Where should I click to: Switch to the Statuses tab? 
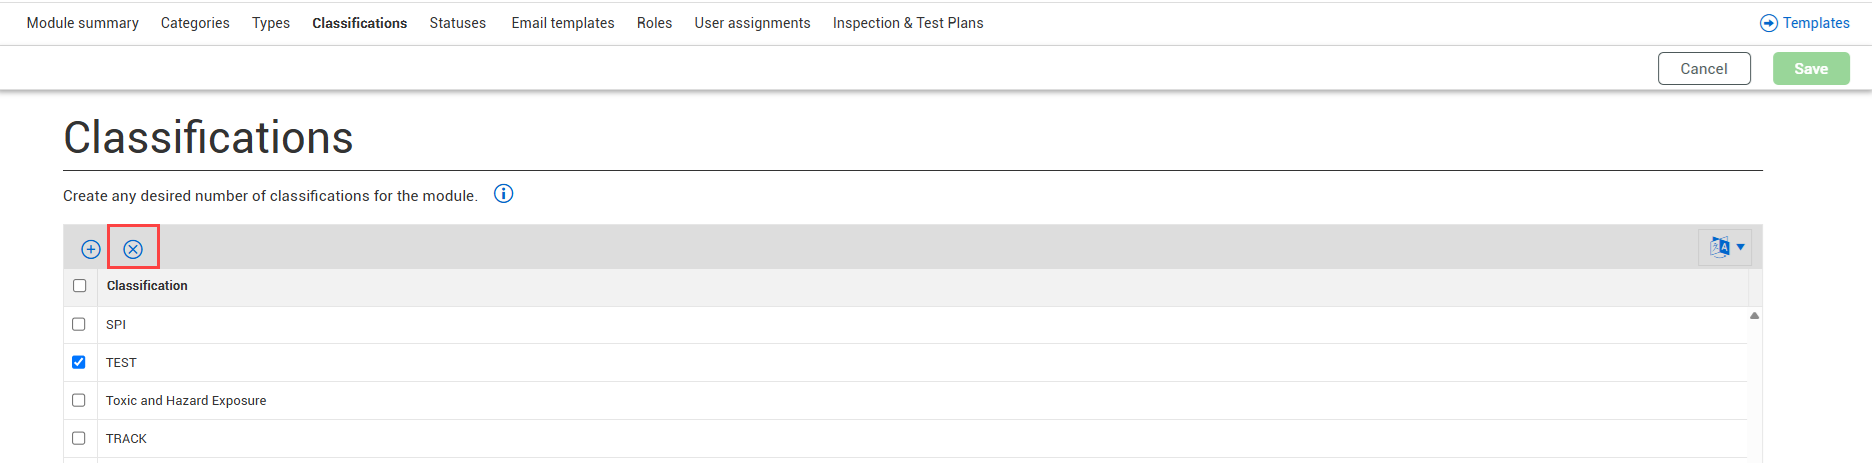coord(458,23)
